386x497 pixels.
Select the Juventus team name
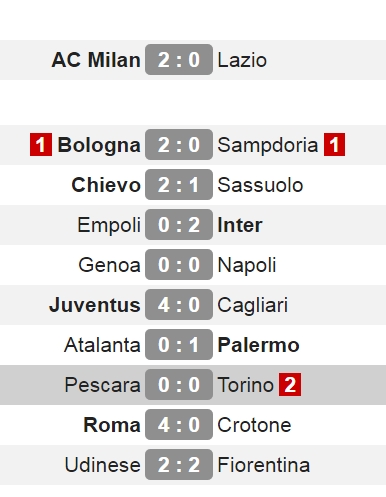click(x=95, y=305)
